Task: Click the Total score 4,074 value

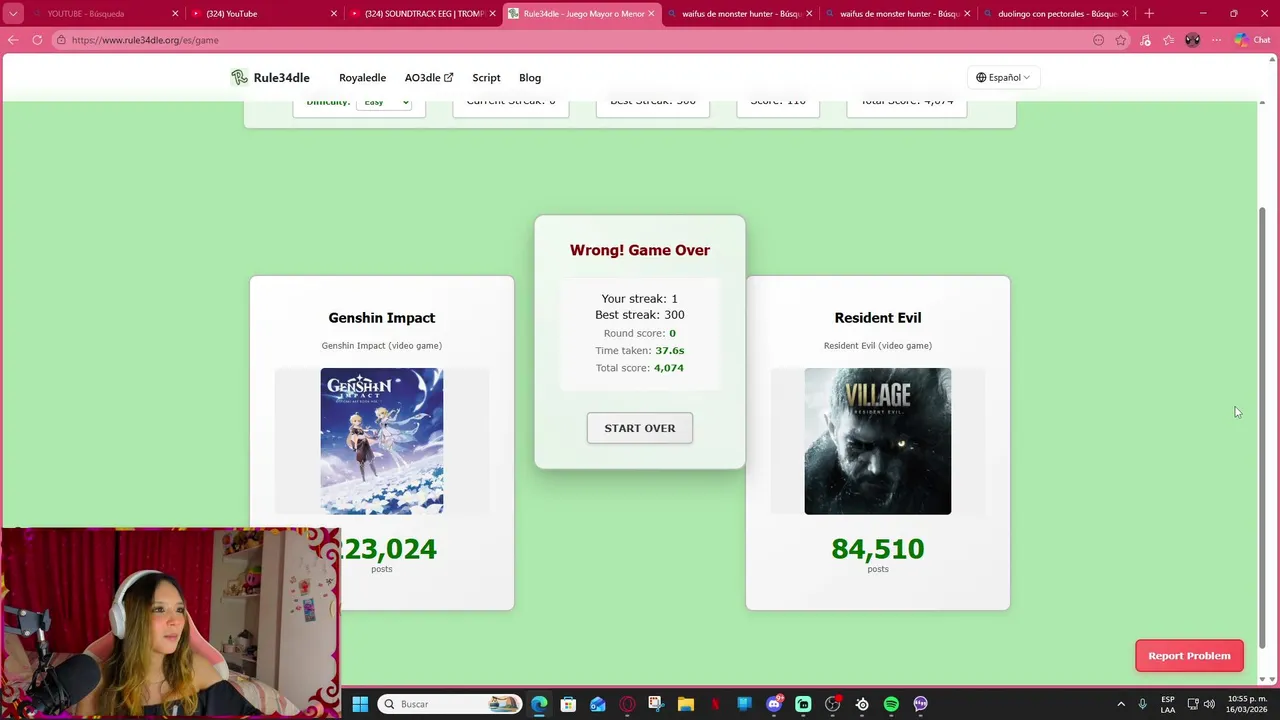Action: (669, 368)
